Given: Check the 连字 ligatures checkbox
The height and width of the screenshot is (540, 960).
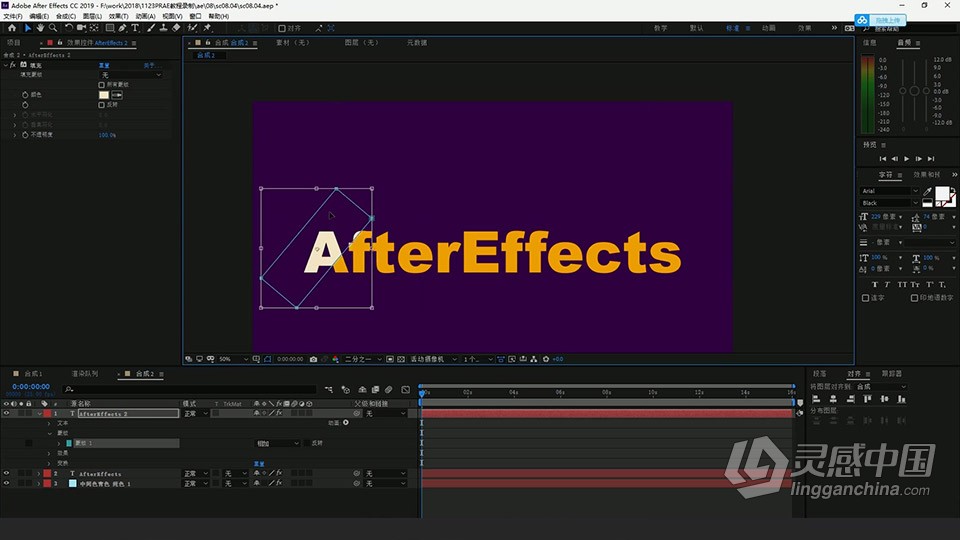Looking at the screenshot, I should click(866, 298).
